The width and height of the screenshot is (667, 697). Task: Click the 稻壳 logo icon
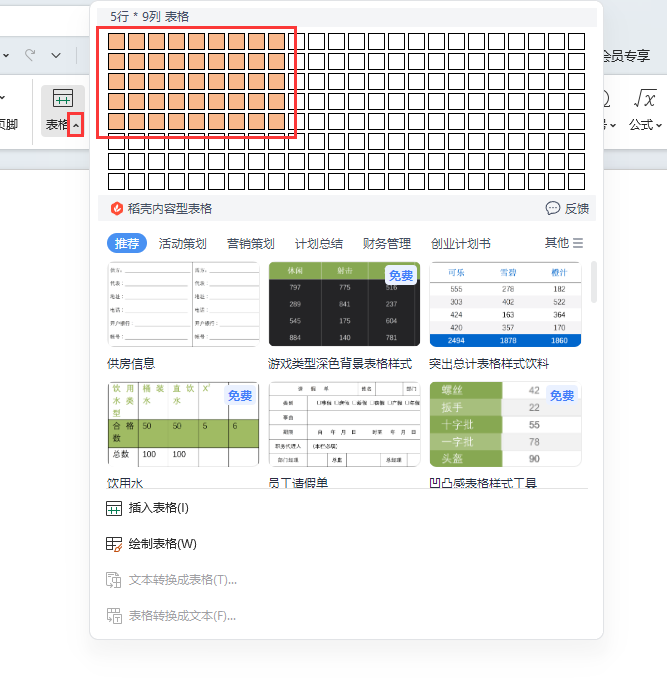pos(116,208)
